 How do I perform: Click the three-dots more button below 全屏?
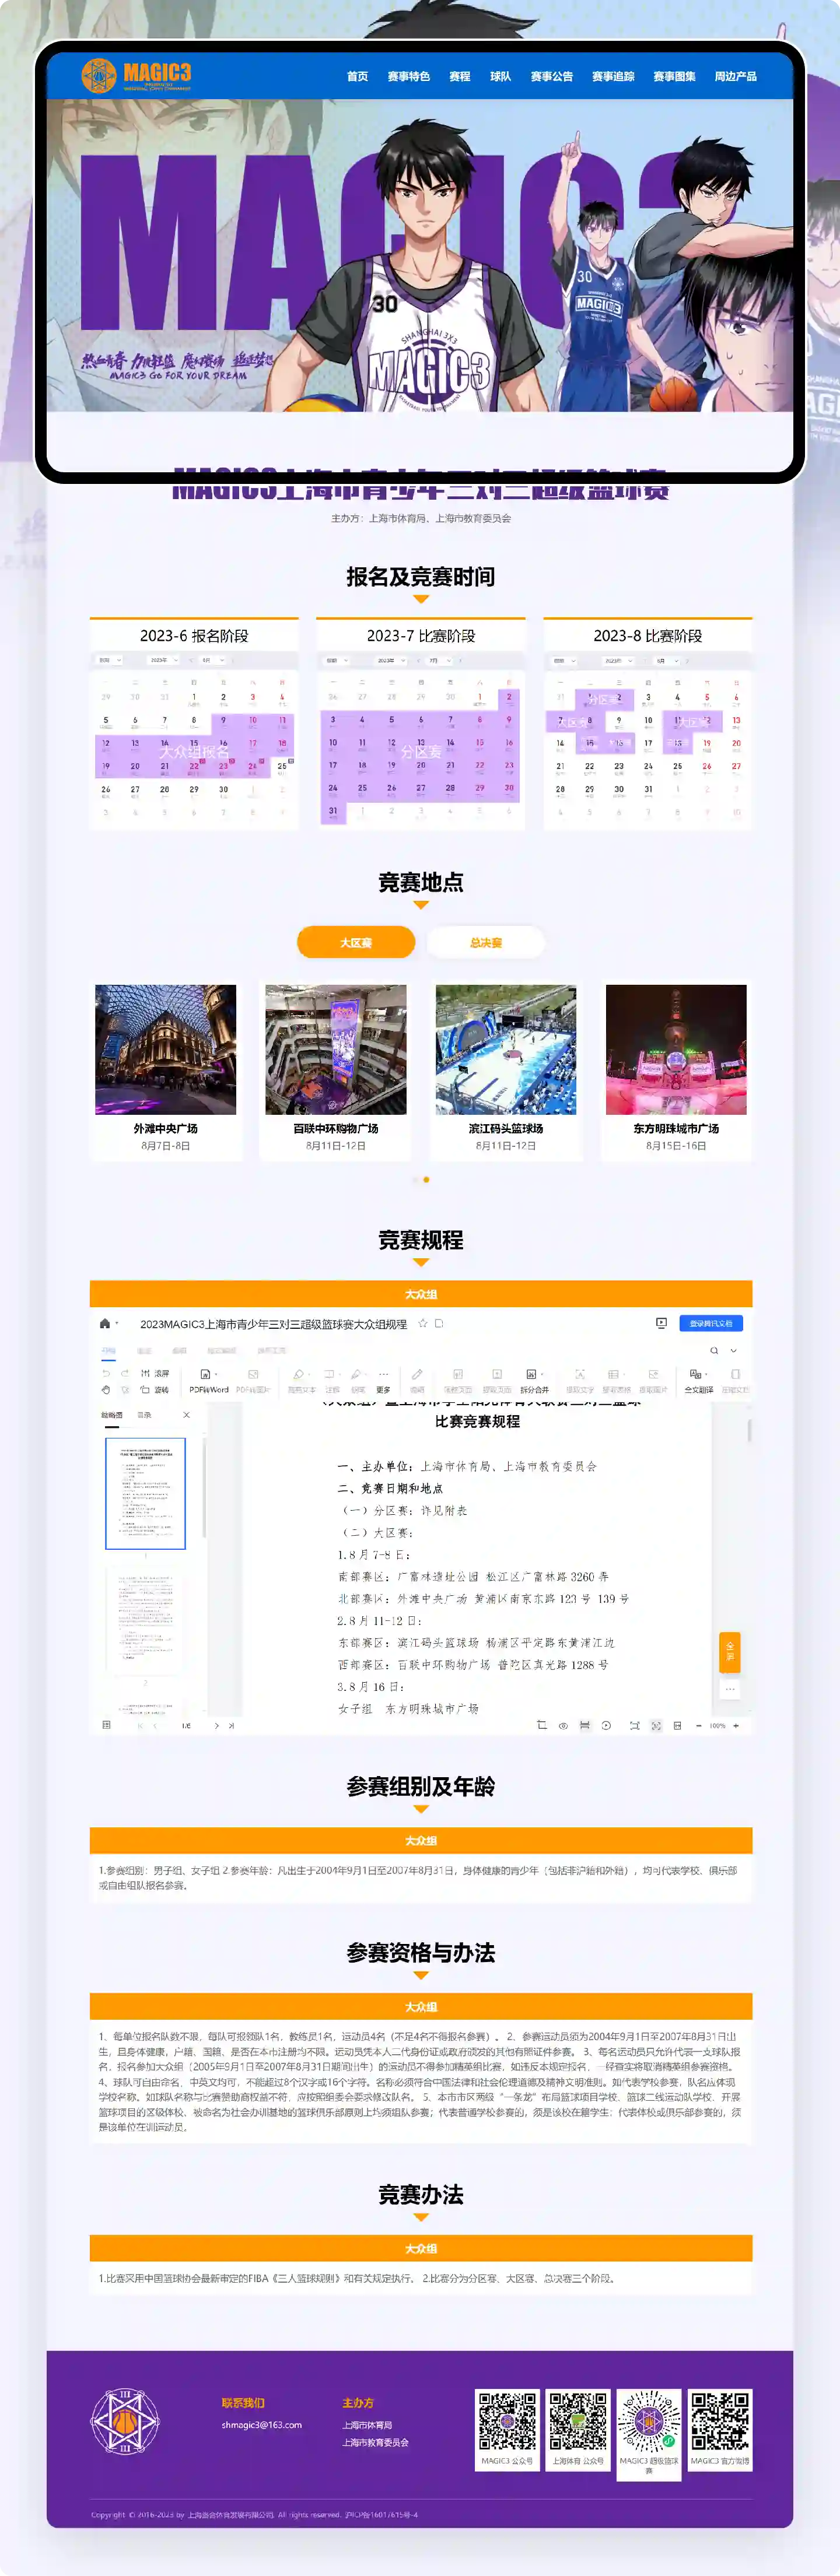[730, 1689]
